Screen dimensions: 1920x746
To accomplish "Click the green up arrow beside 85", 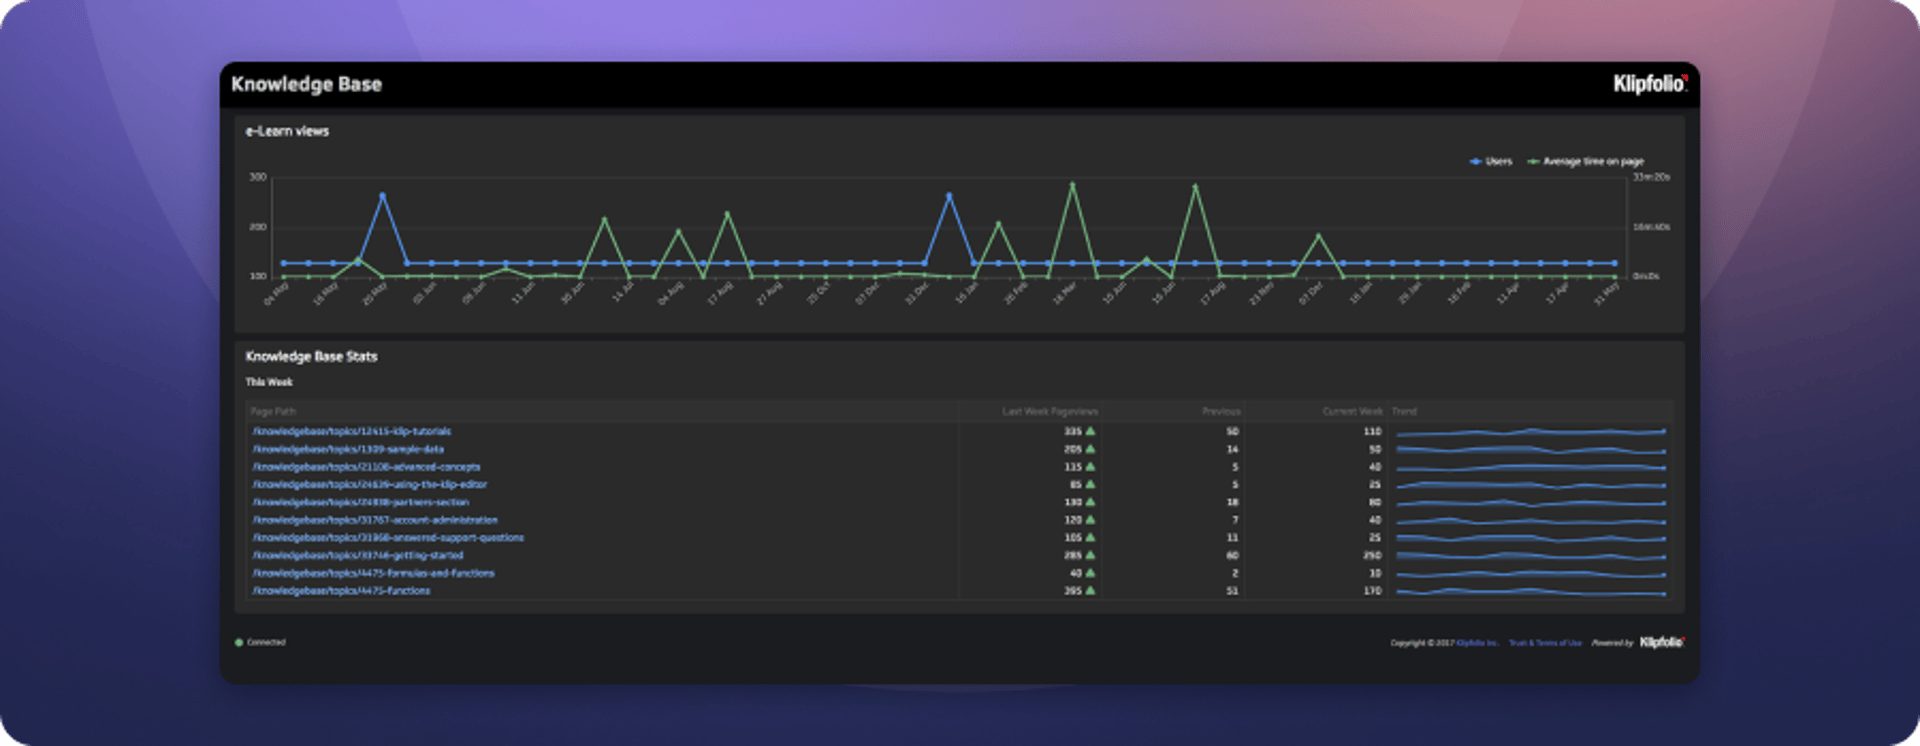I will 1090,484.
